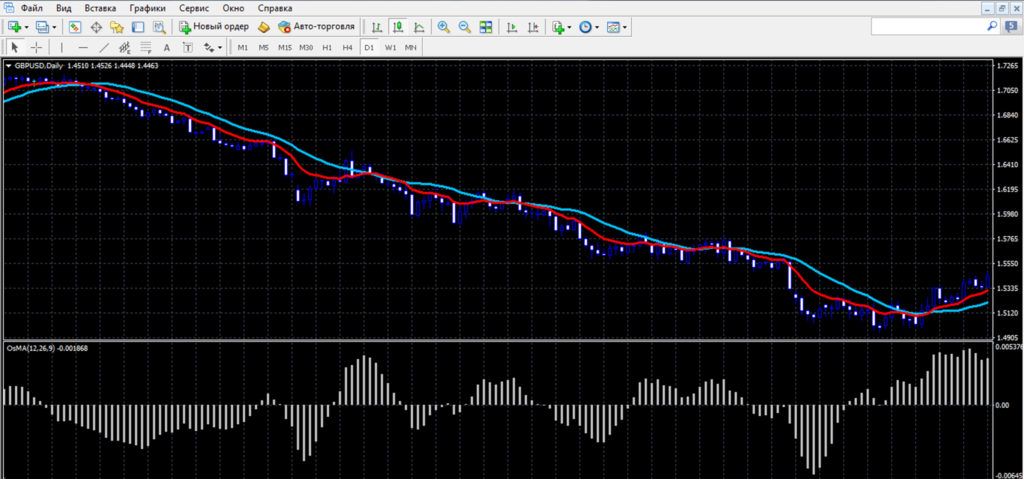Click the Новый ордер button

214,27
